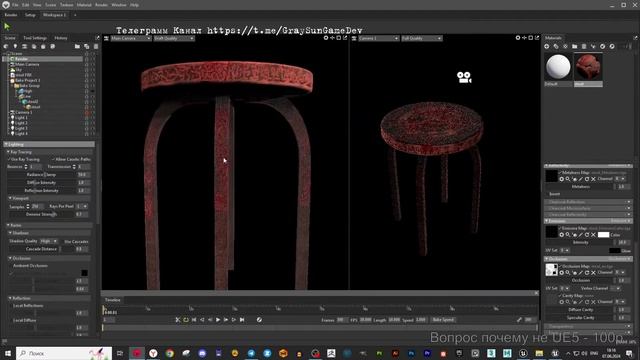
Task: Jump to the last frame in timeline
Action: [242, 320]
